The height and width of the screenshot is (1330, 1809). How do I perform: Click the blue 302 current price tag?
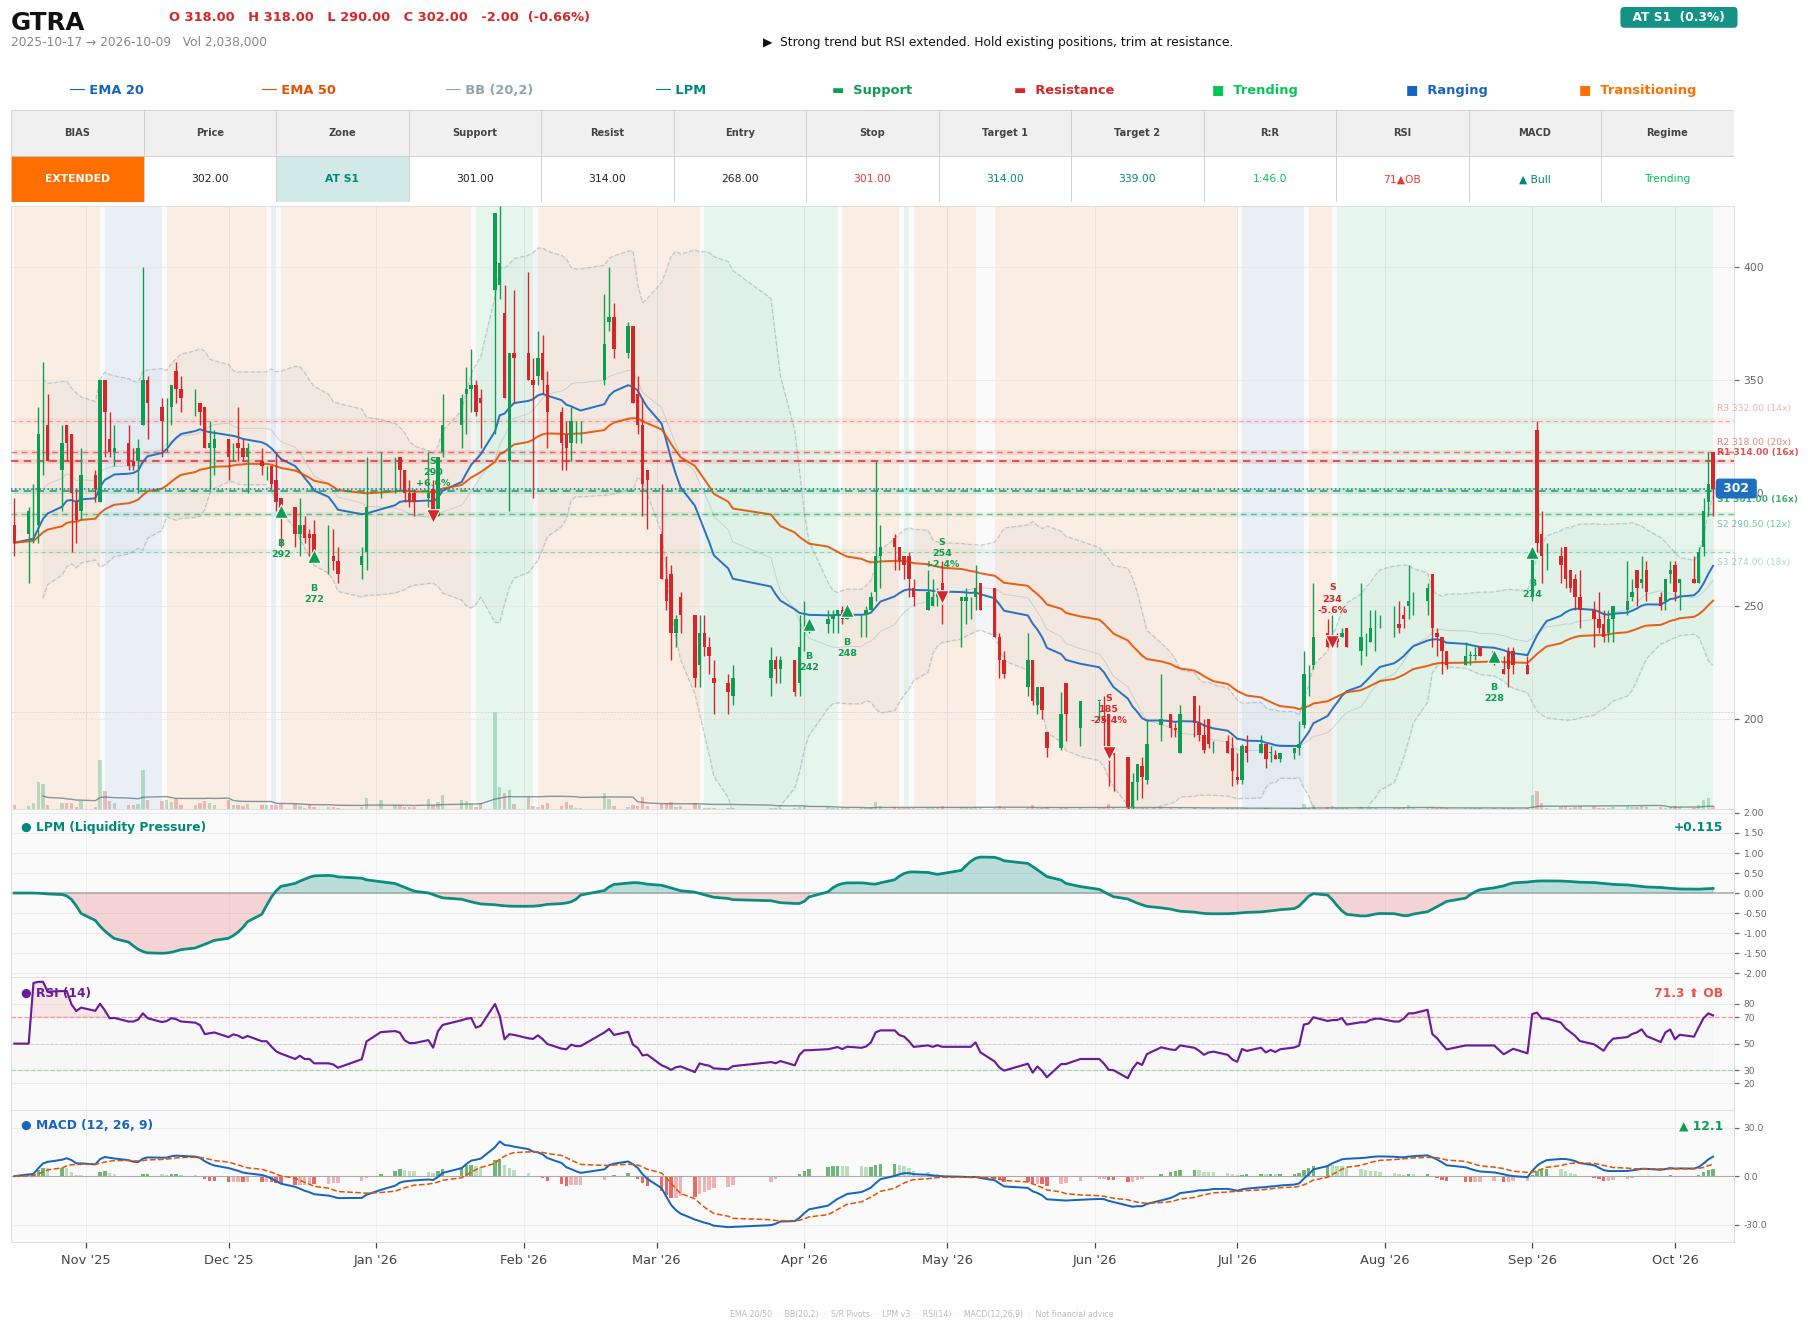(x=1736, y=489)
